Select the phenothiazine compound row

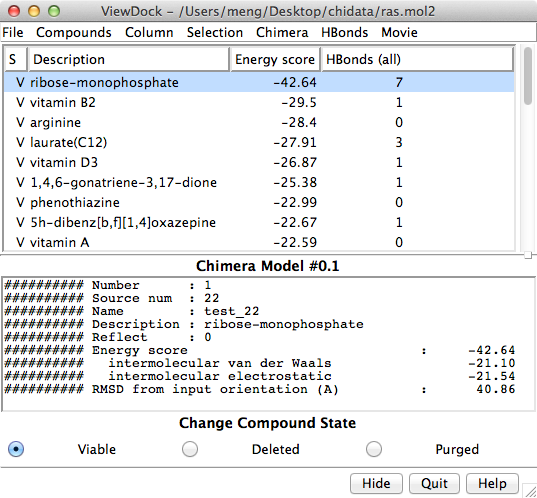click(x=259, y=202)
